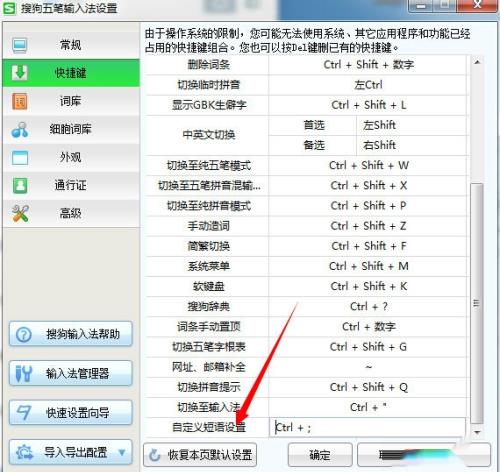Click the 词条手动置顶 shortcut Ctrl + 数字
The height and width of the screenshot is (472, 500).
coord(368,327)
